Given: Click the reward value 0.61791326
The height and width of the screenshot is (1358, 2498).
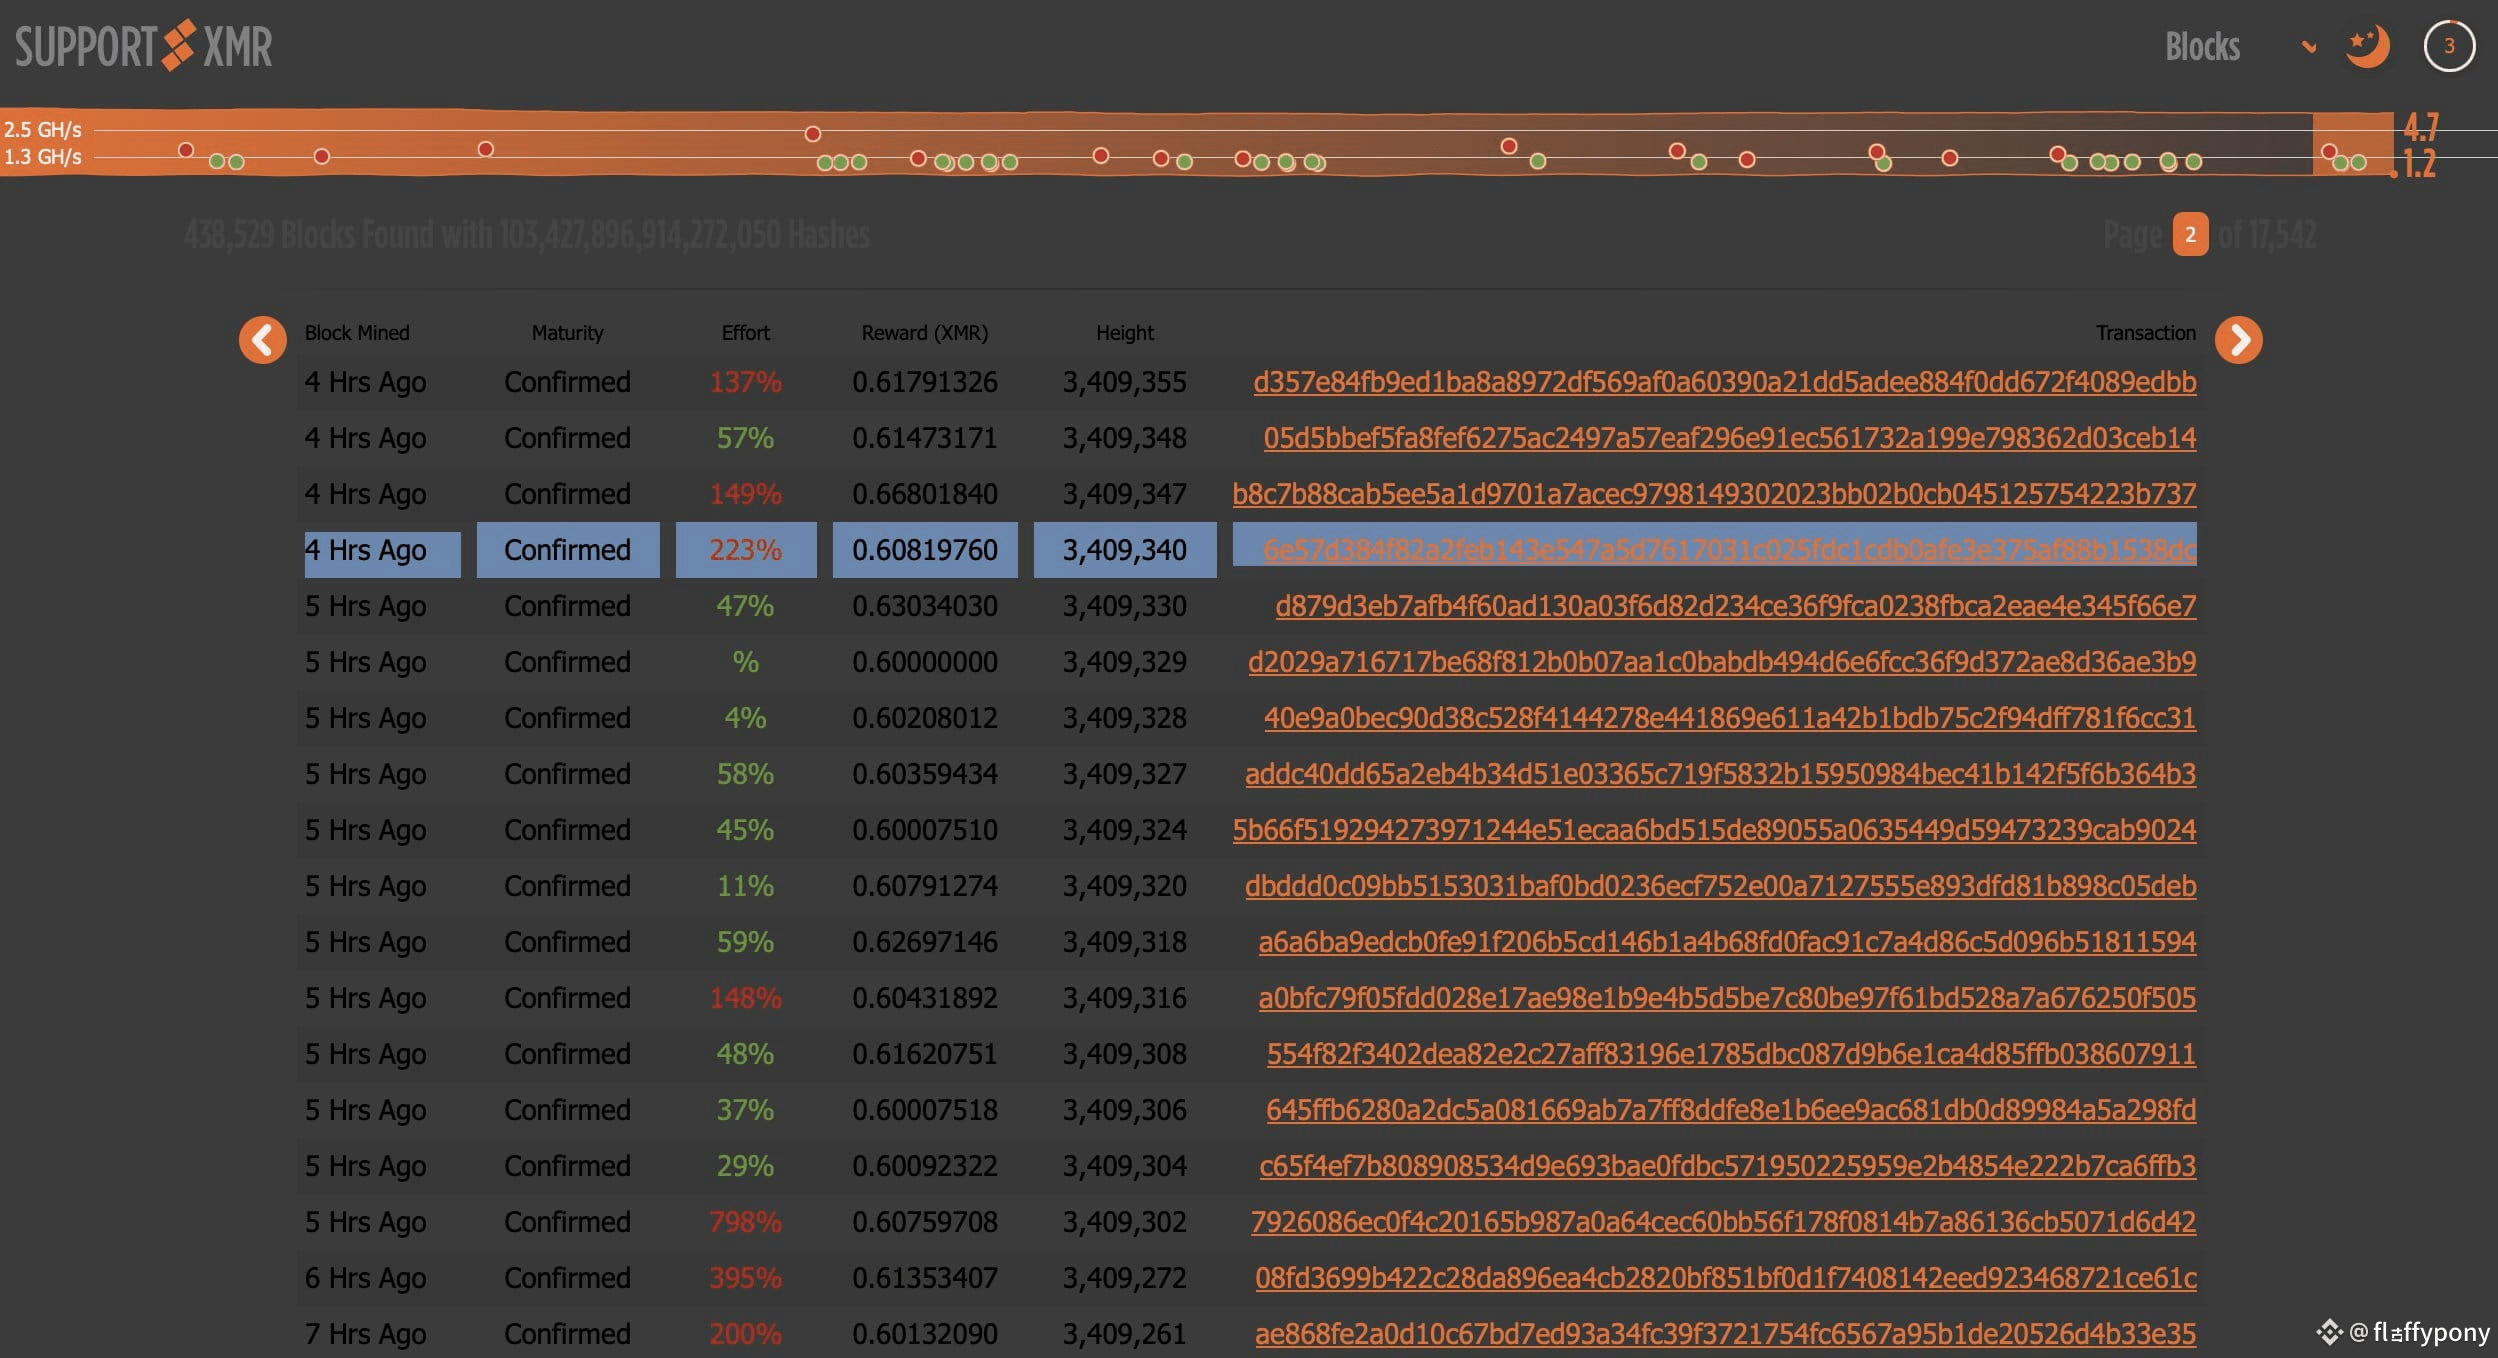Looking at the screenshot, I should [x=925, y=382].
